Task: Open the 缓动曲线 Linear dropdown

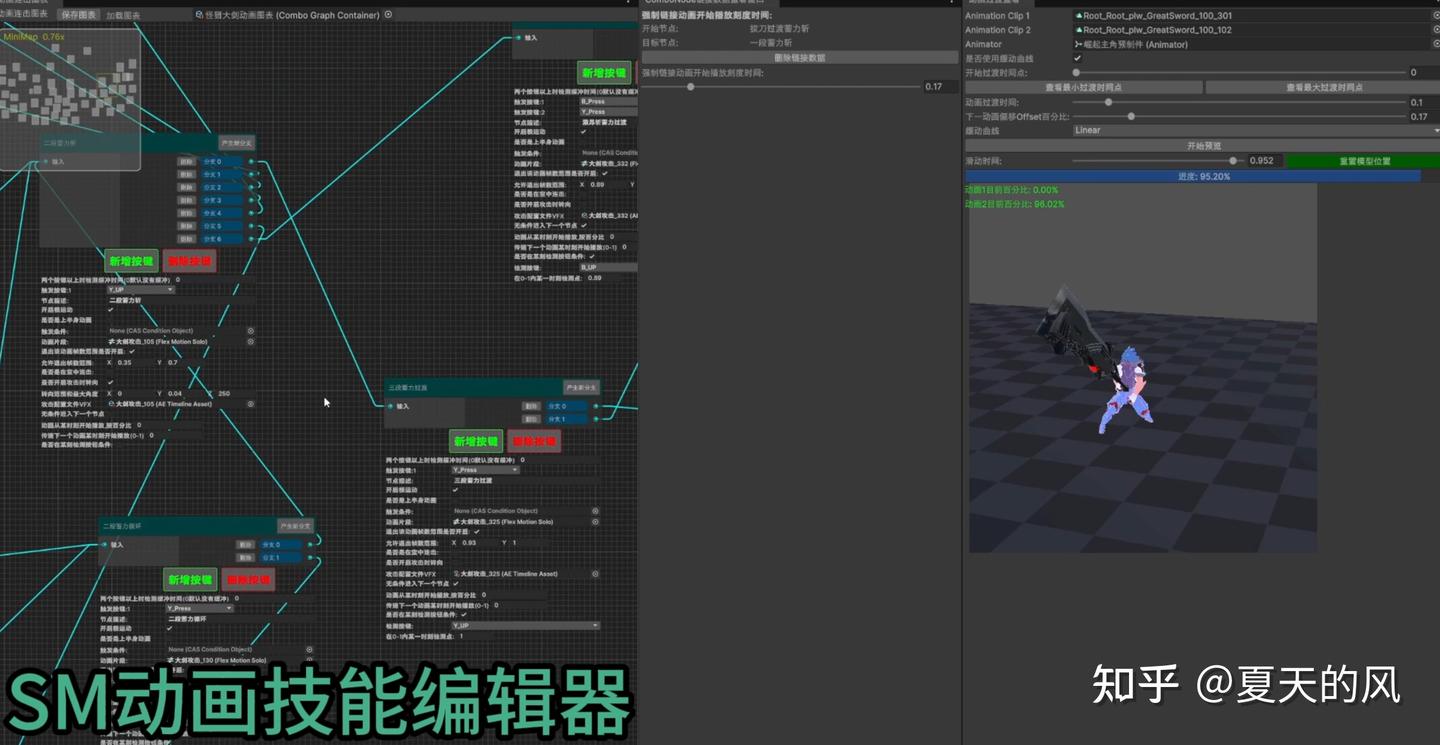Action: tap(1256, 130)
